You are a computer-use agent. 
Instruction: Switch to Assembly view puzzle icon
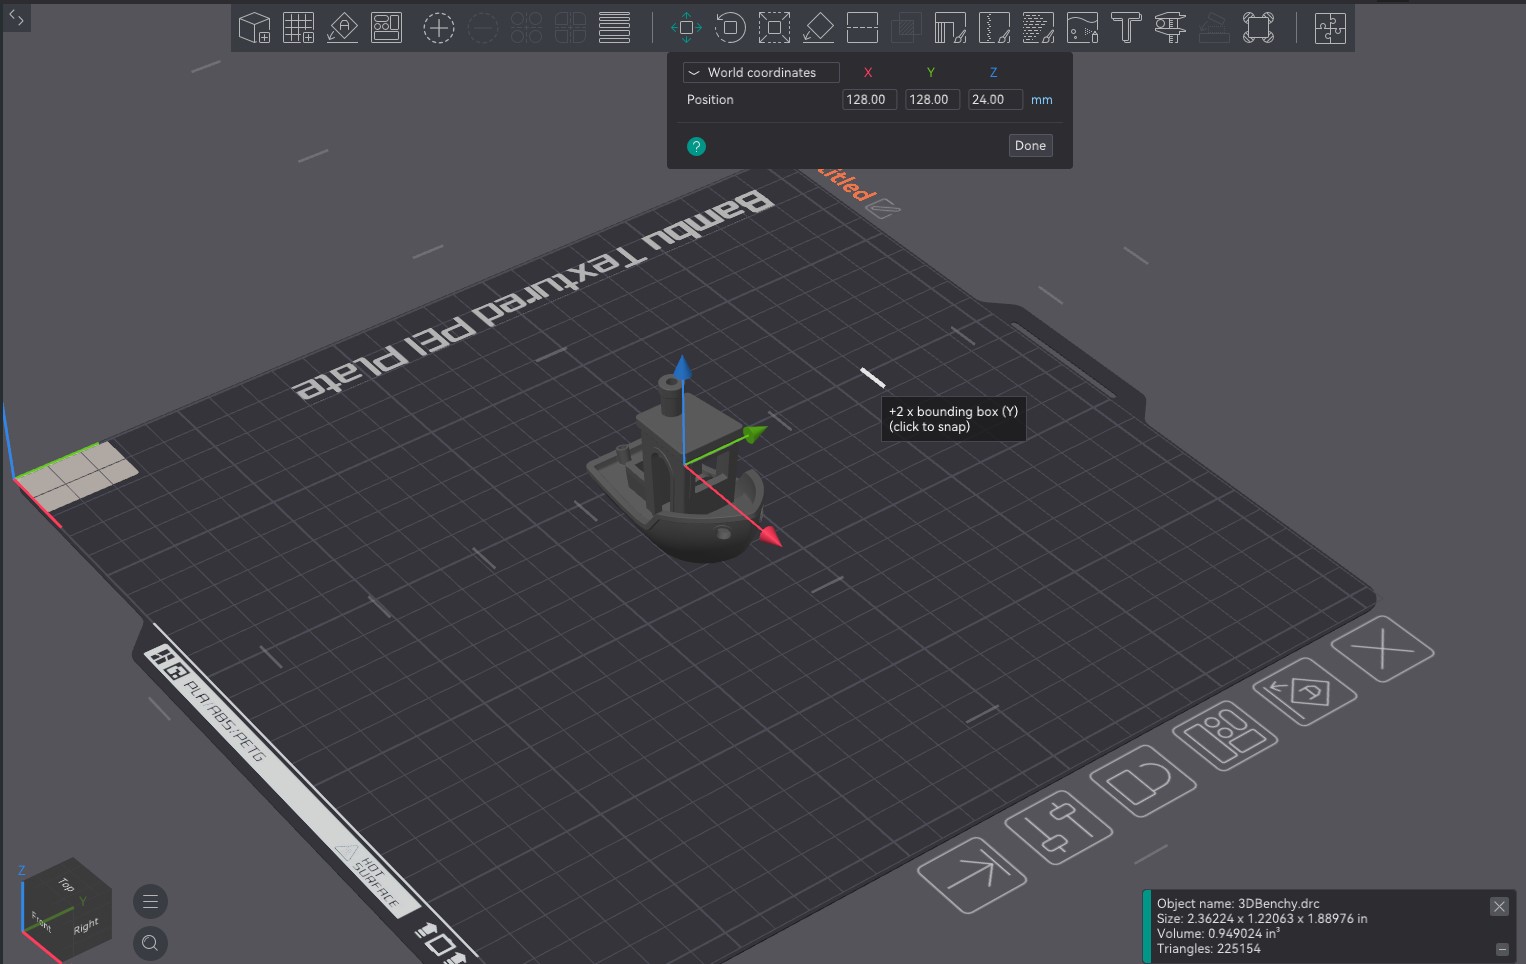coord(1330,27)
